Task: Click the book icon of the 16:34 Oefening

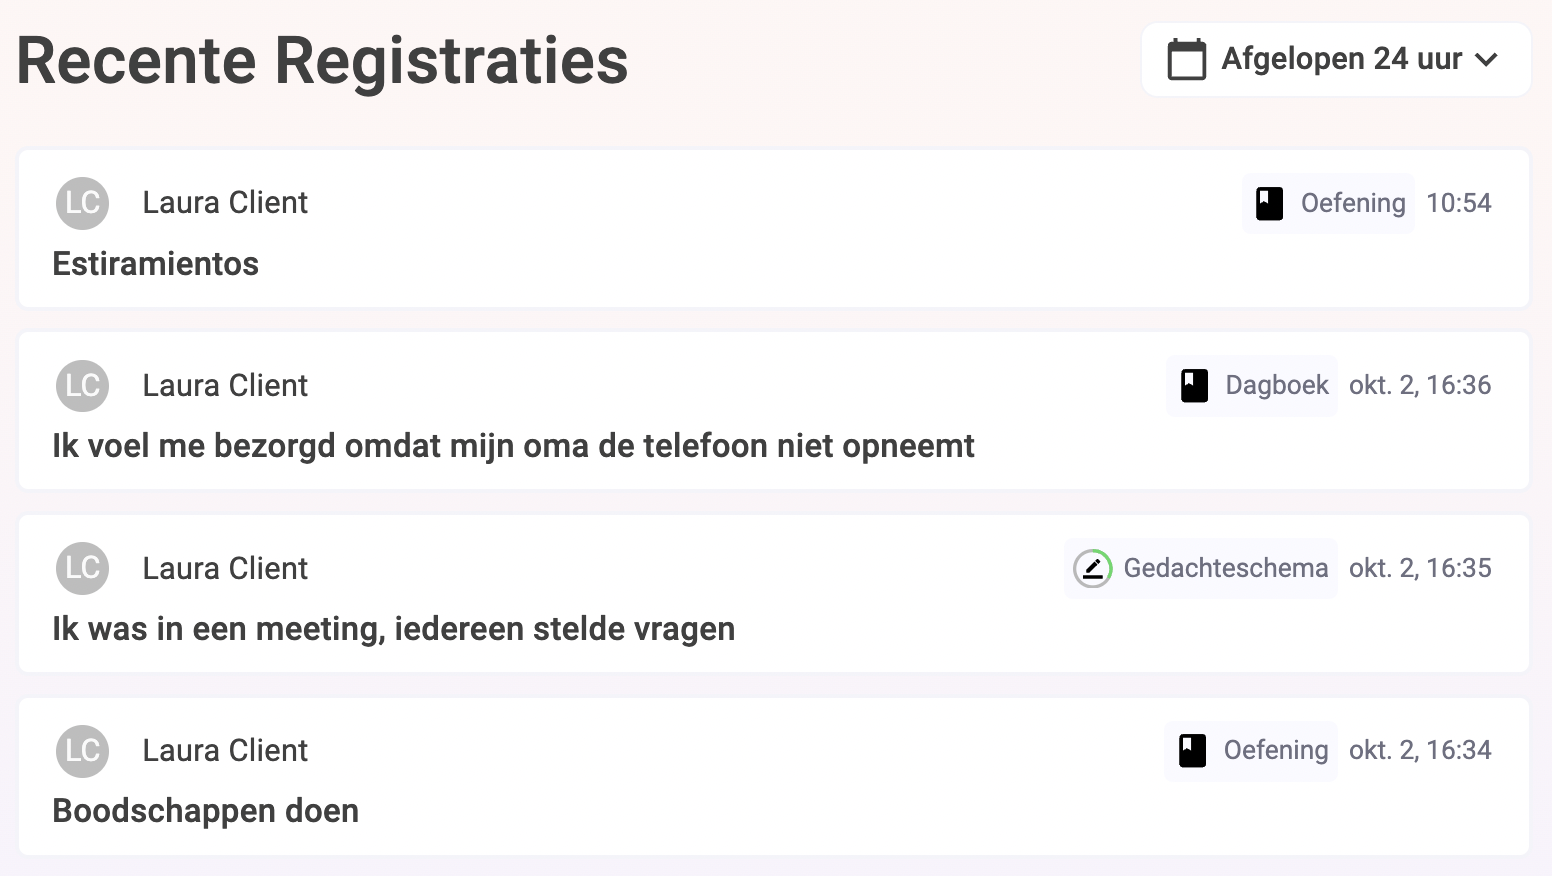Action: 1192,750
